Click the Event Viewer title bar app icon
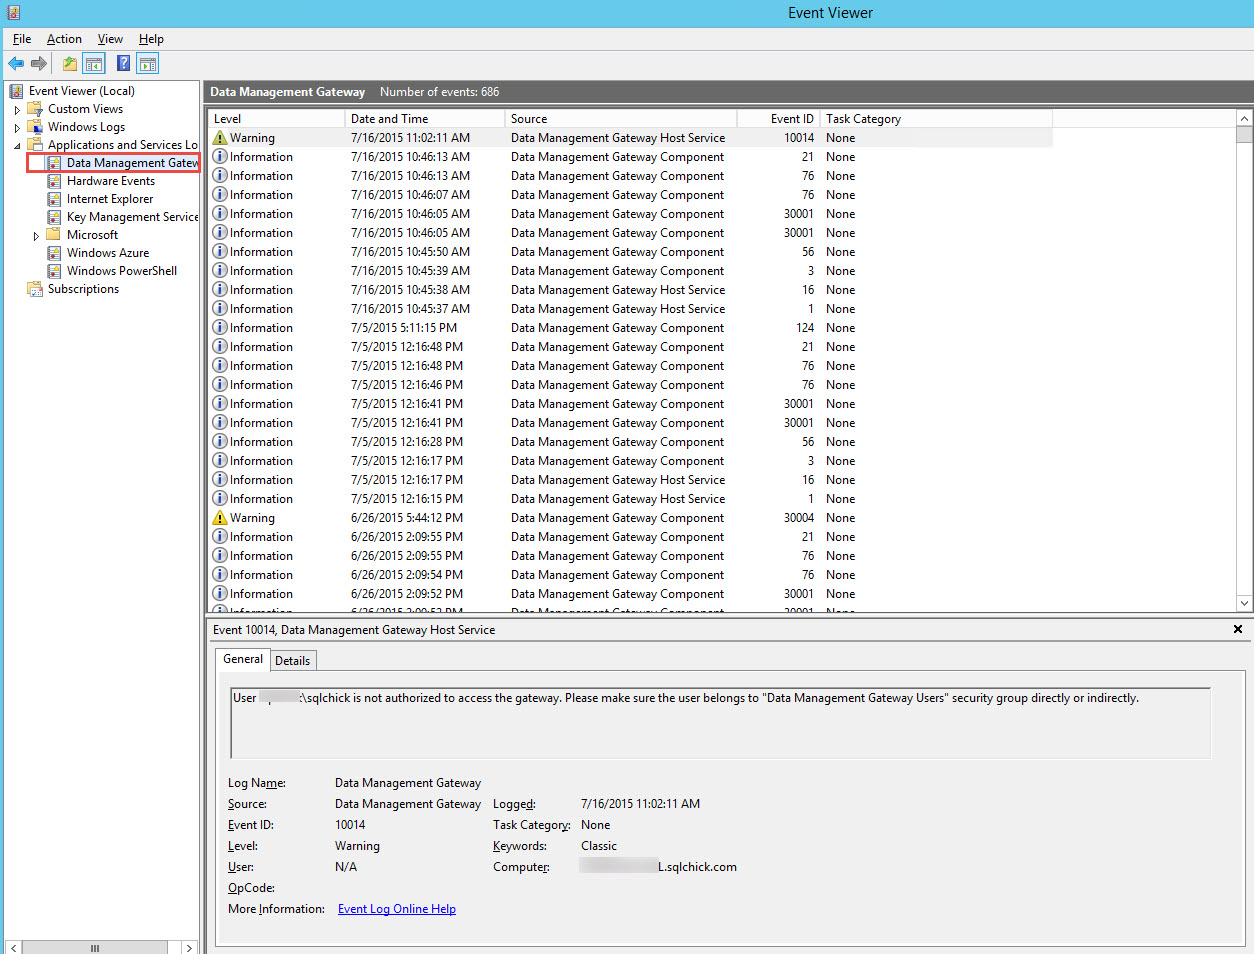1254x954 pixels. coord(13,13)
